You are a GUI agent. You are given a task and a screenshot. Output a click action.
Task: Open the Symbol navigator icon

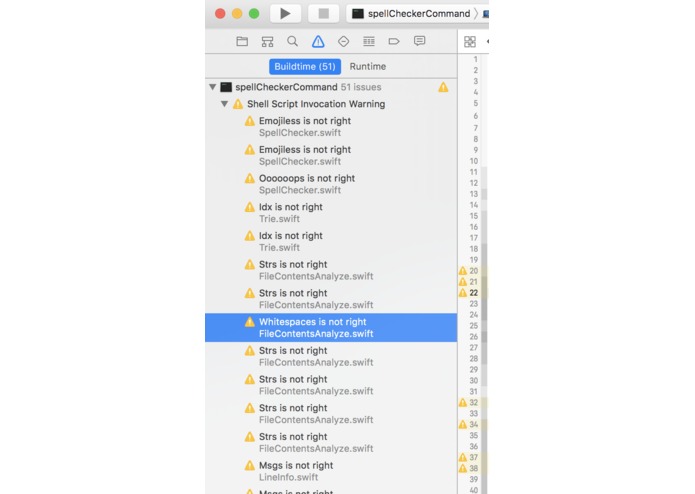[x=267, y=42]
